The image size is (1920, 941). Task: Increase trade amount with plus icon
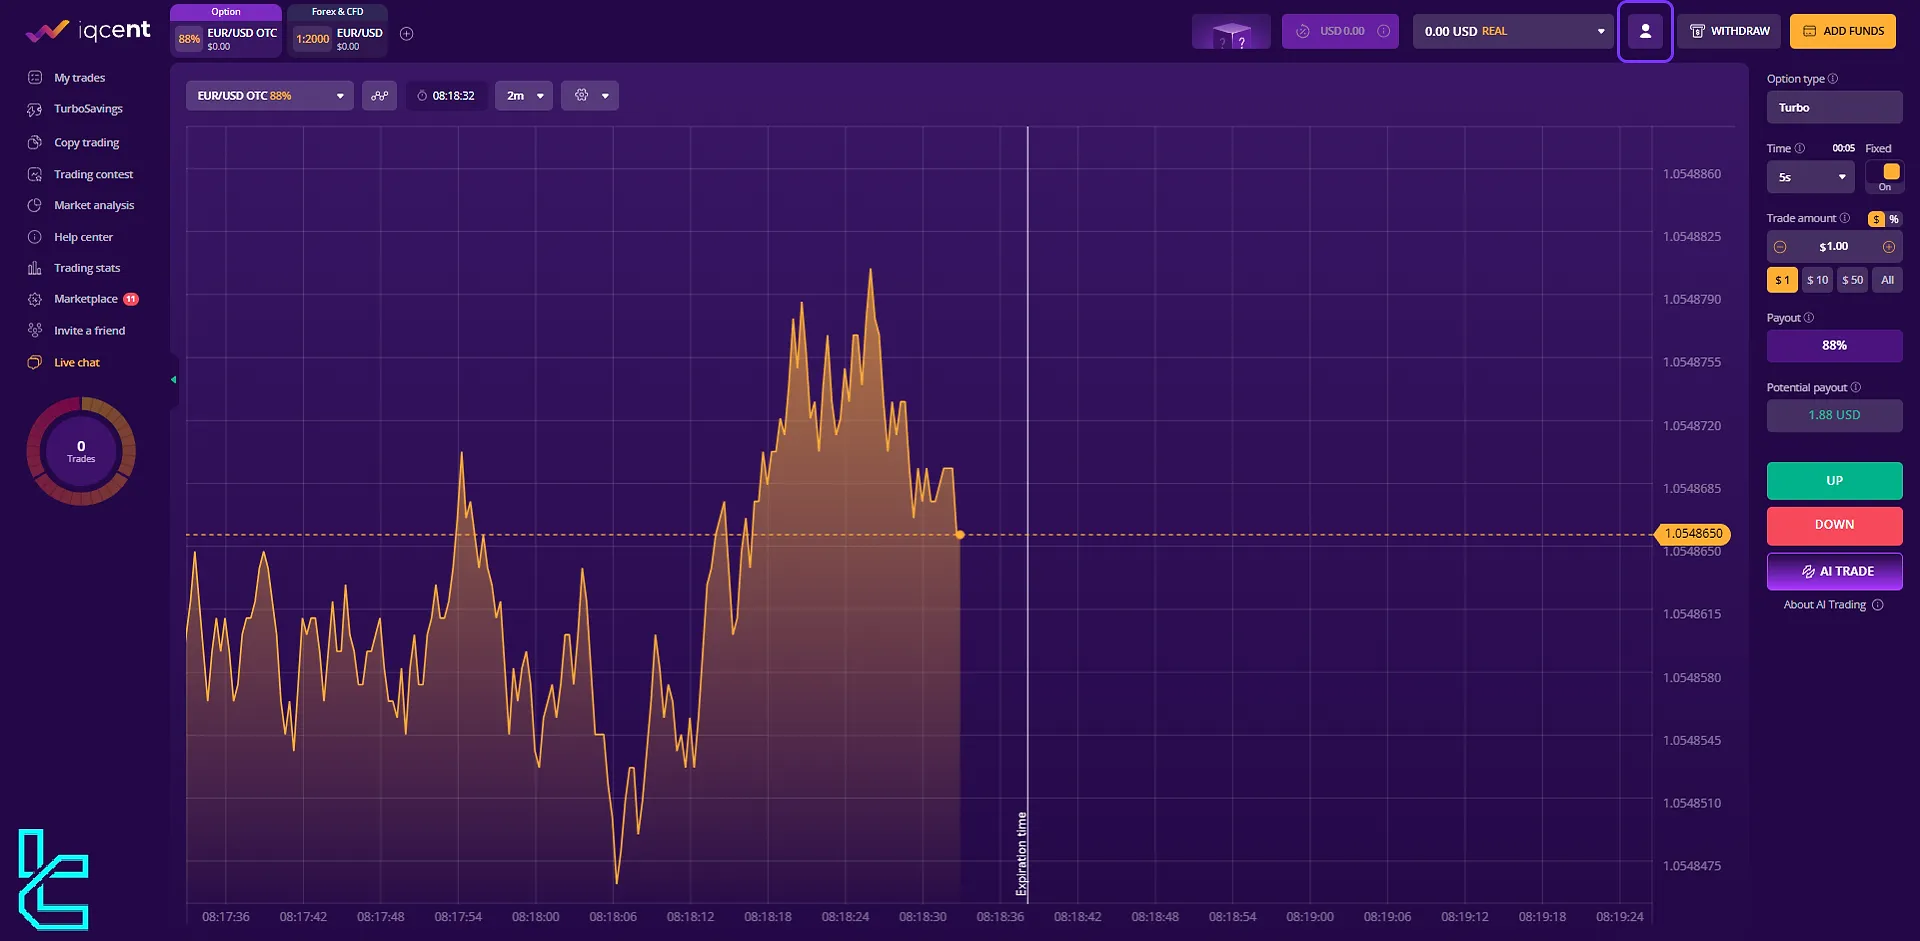tap(1889, 247)
